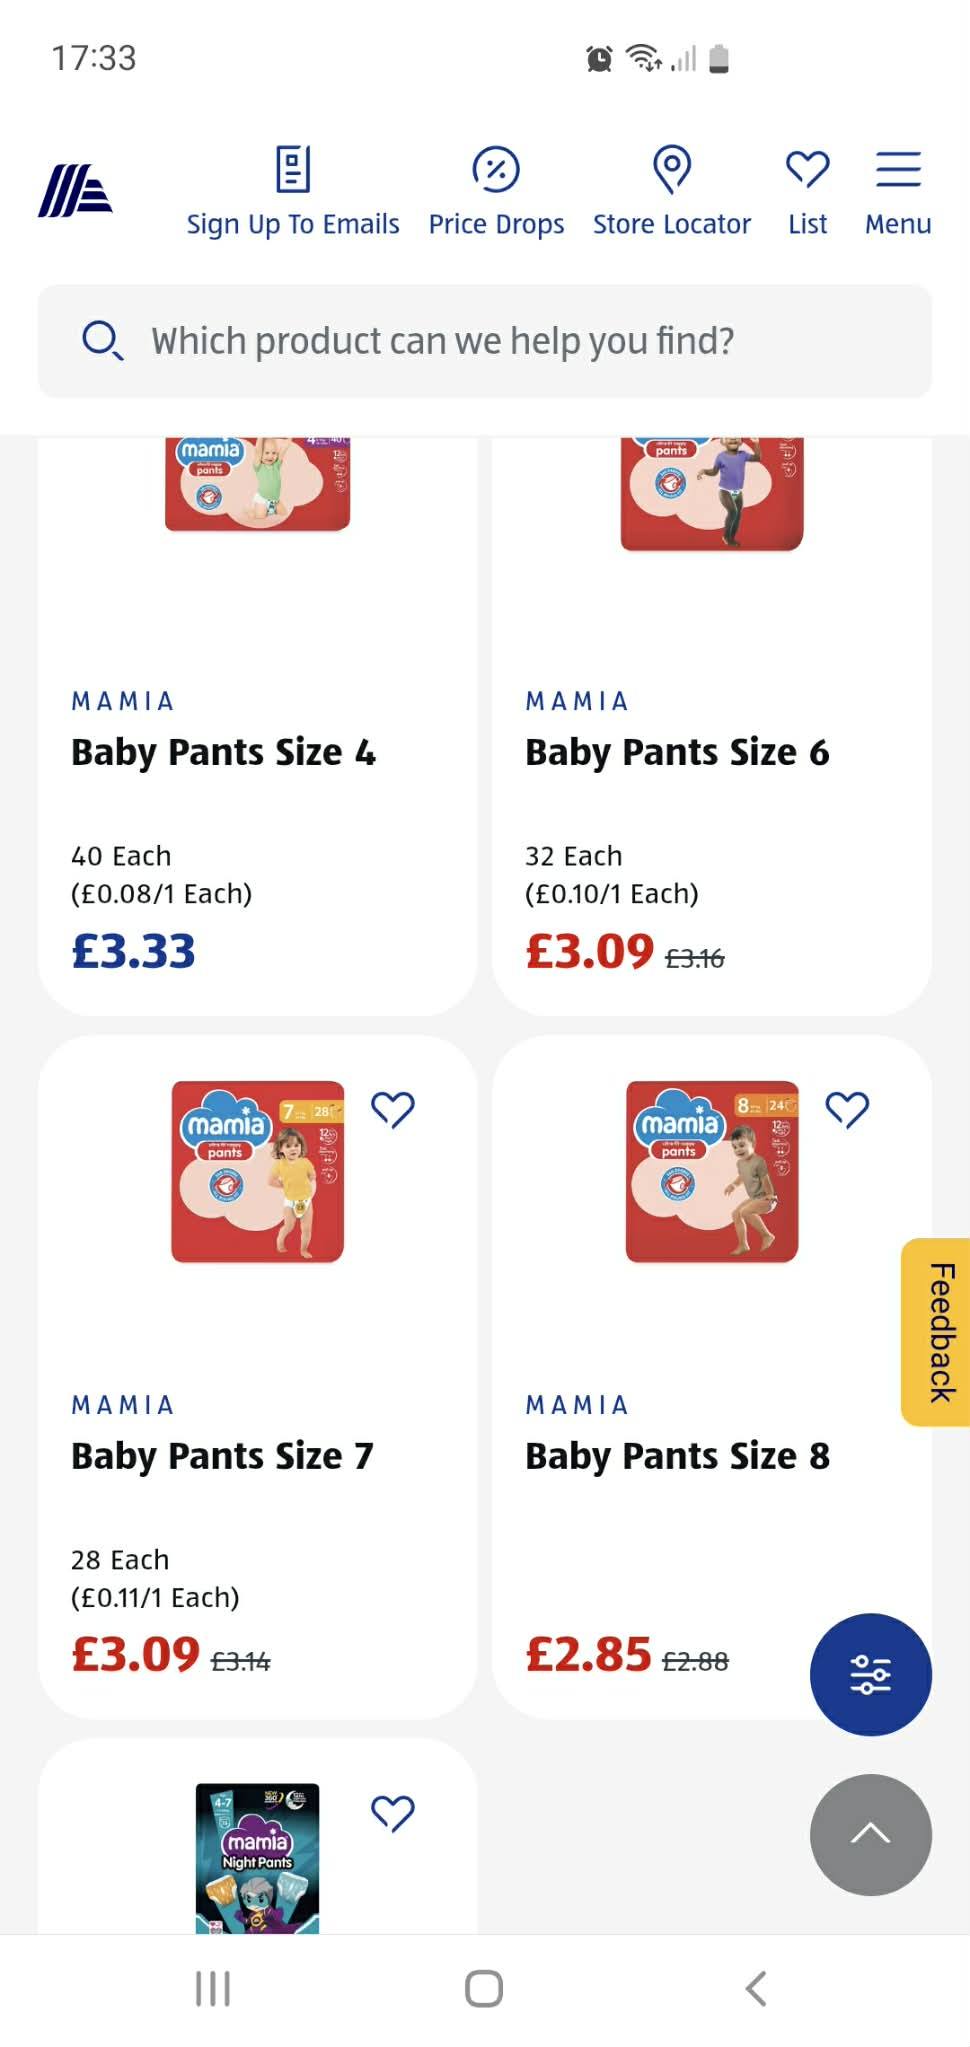The width and height of the screenshot is (970, 2047).
Task: Open Android recent apps
Action: (x=213, y=1989)
